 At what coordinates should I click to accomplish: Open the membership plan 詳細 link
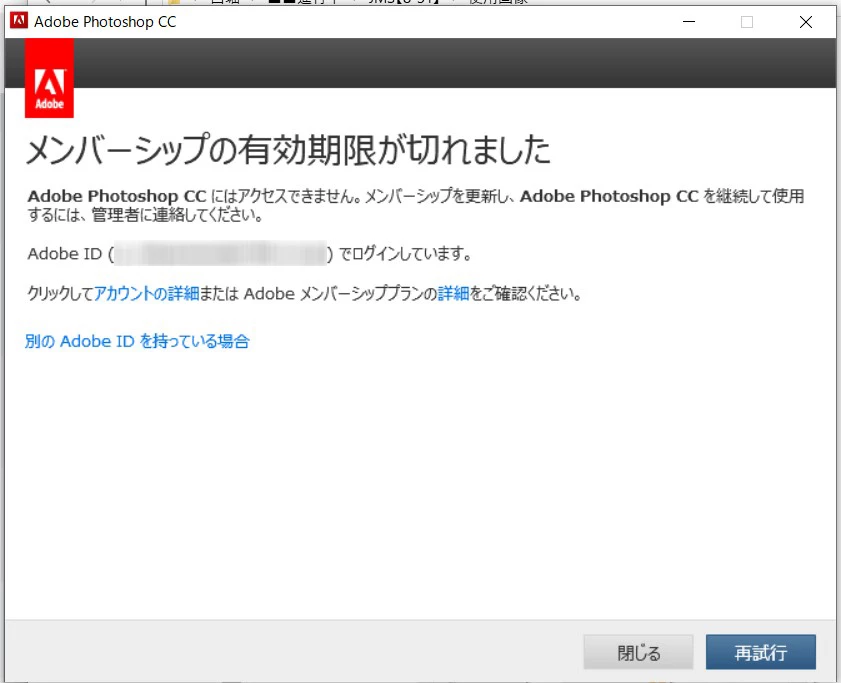coord(453,293)
